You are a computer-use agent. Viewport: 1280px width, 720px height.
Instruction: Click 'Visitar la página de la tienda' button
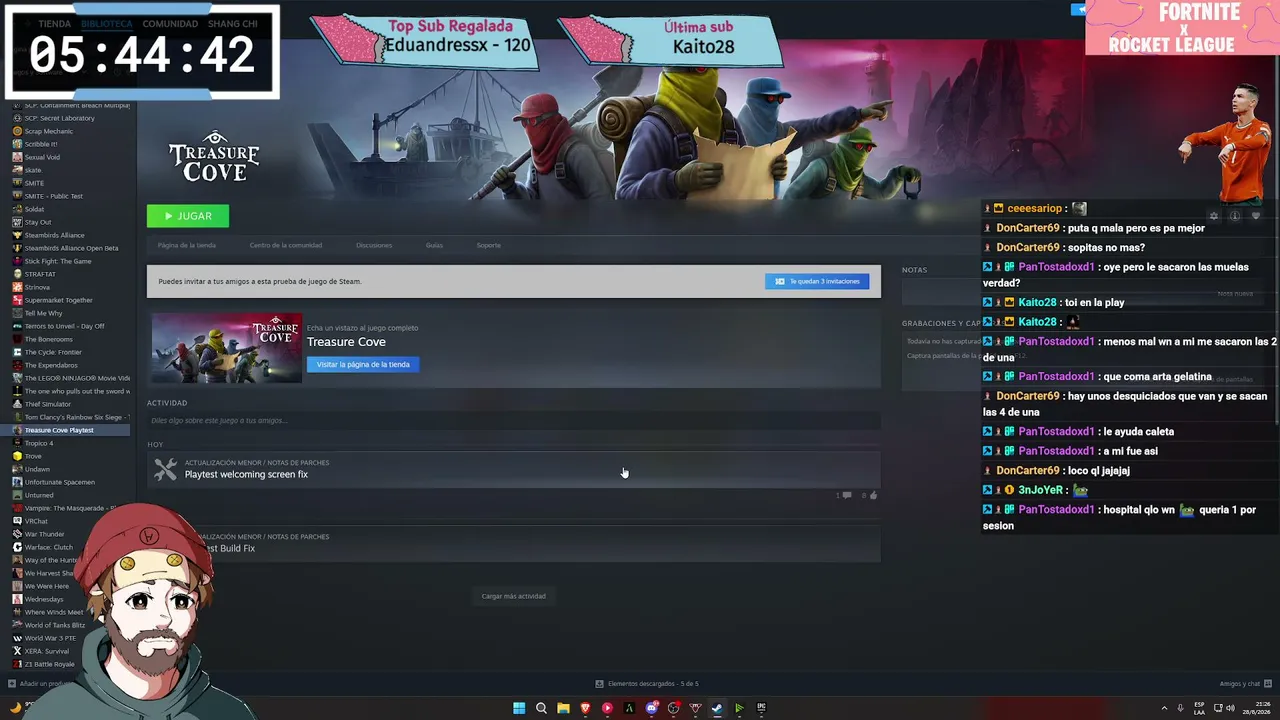[x=363, y=364]
